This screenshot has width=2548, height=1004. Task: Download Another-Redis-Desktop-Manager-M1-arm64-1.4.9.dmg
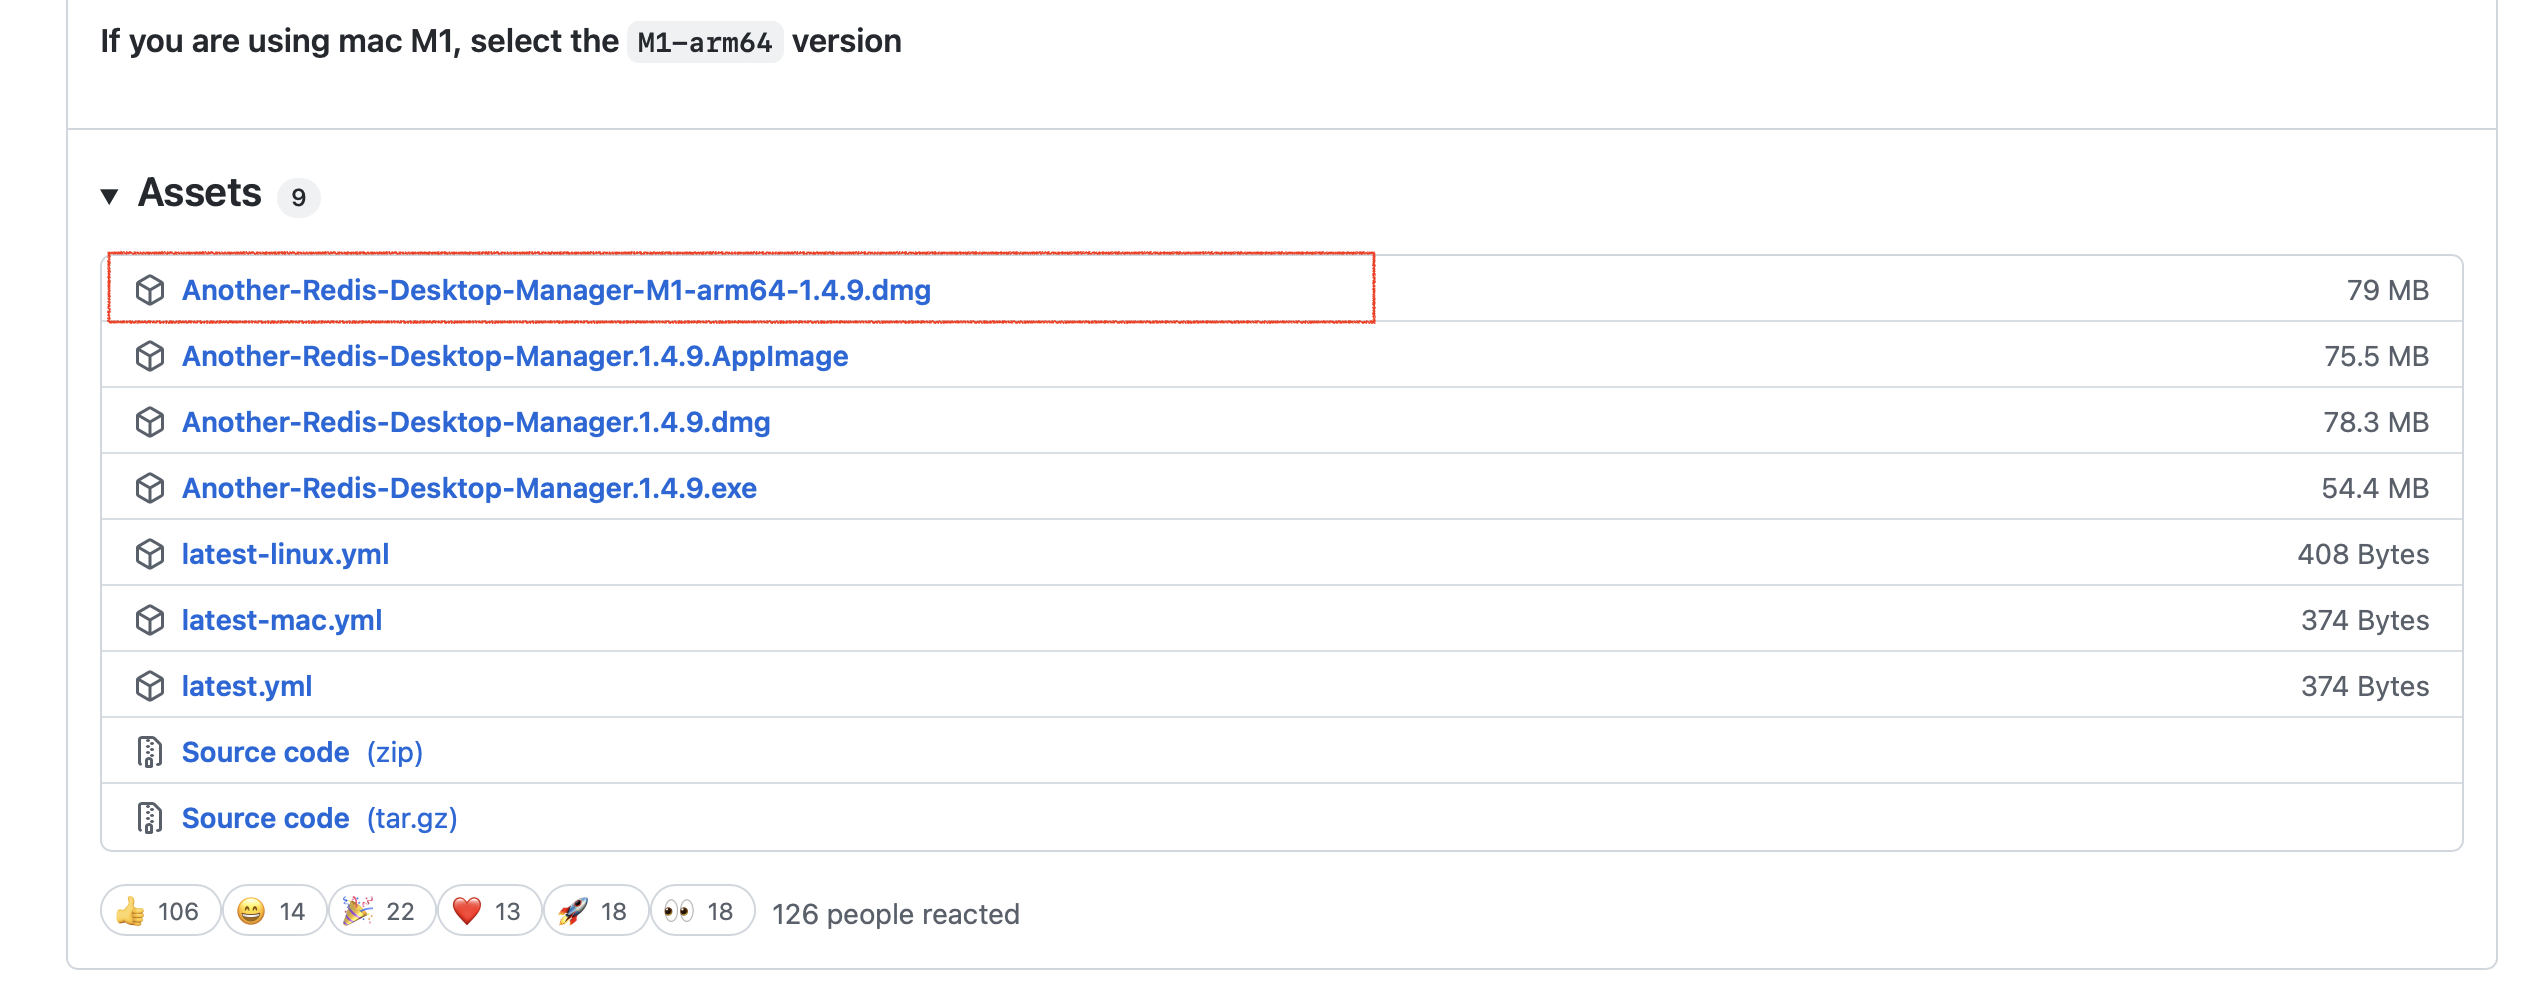555,290
